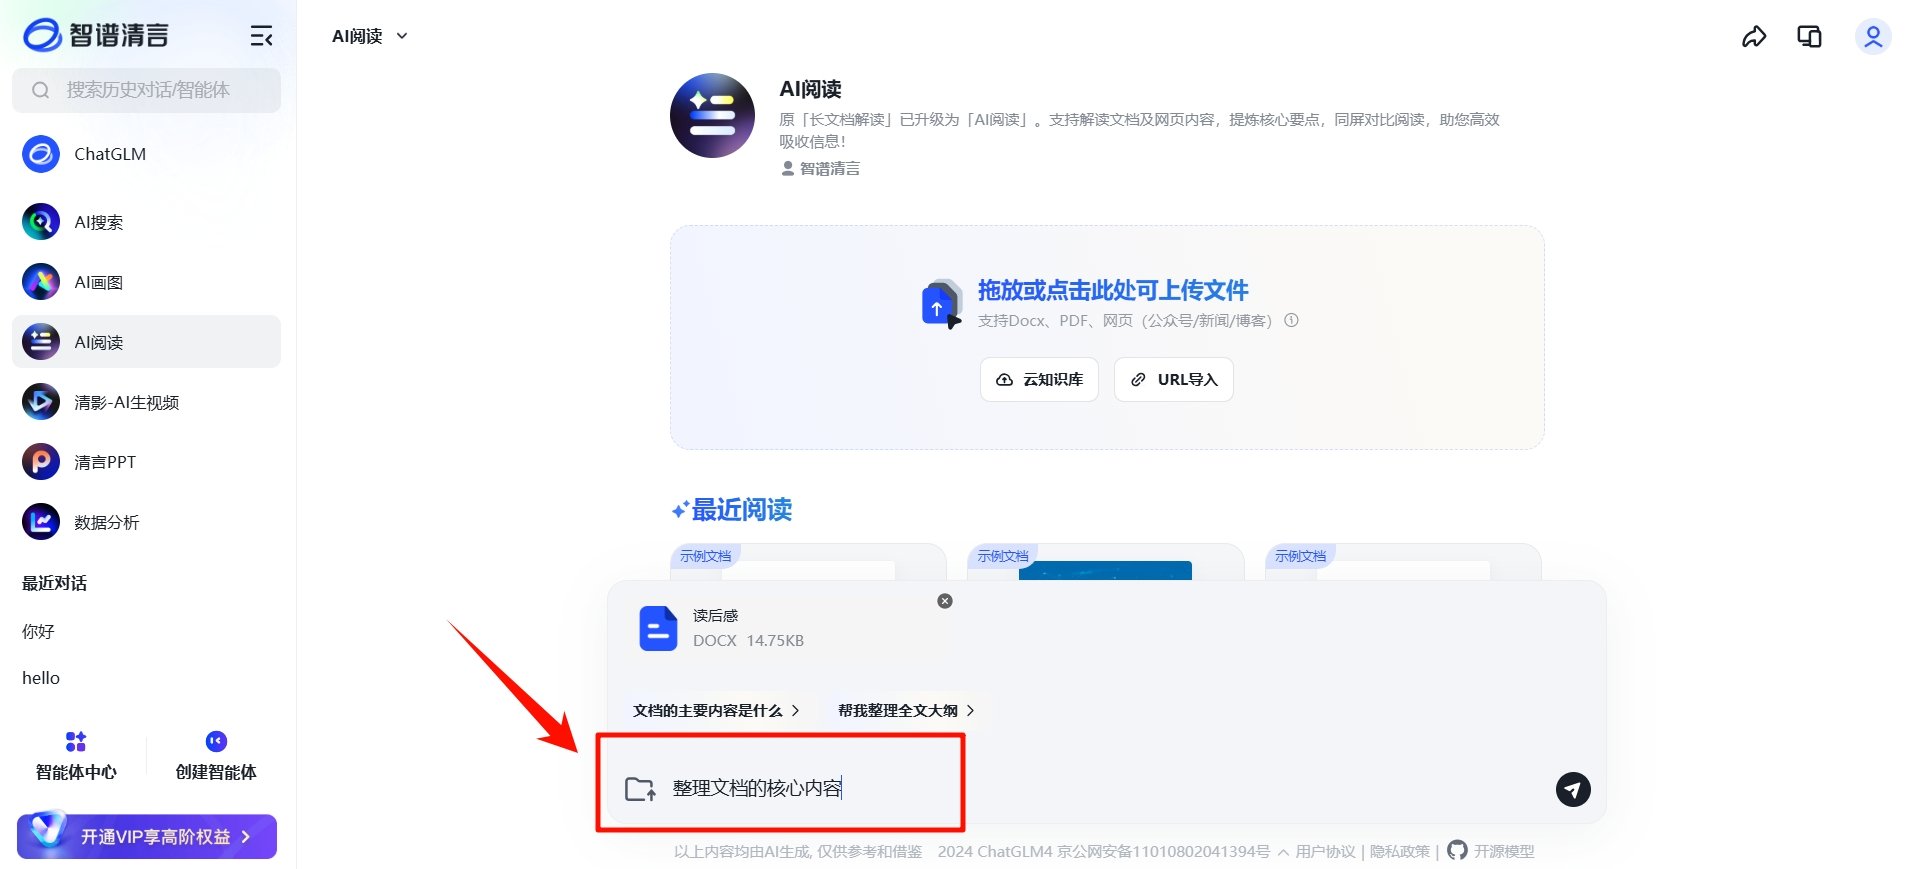Click the ChatGLM sidebar icon

[x=41, y=154]
